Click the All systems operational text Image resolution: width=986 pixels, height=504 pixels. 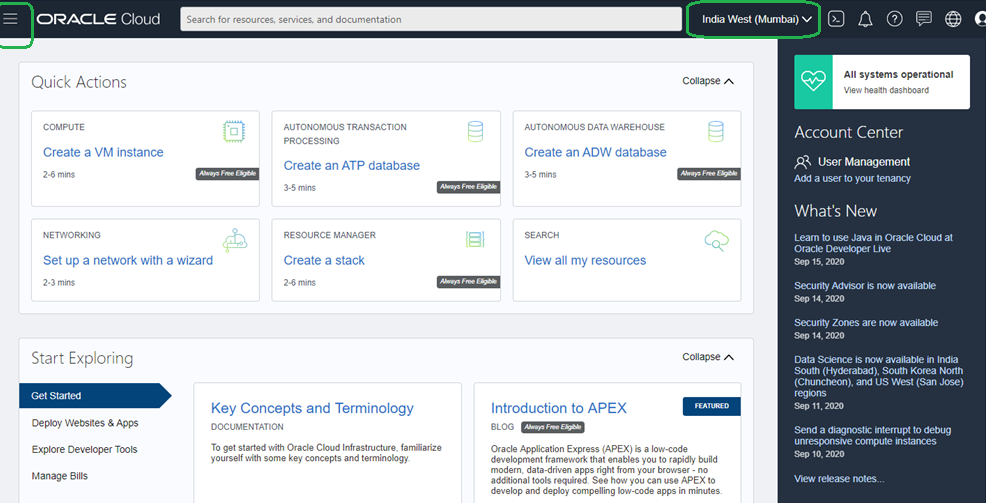tap(898, 74)
